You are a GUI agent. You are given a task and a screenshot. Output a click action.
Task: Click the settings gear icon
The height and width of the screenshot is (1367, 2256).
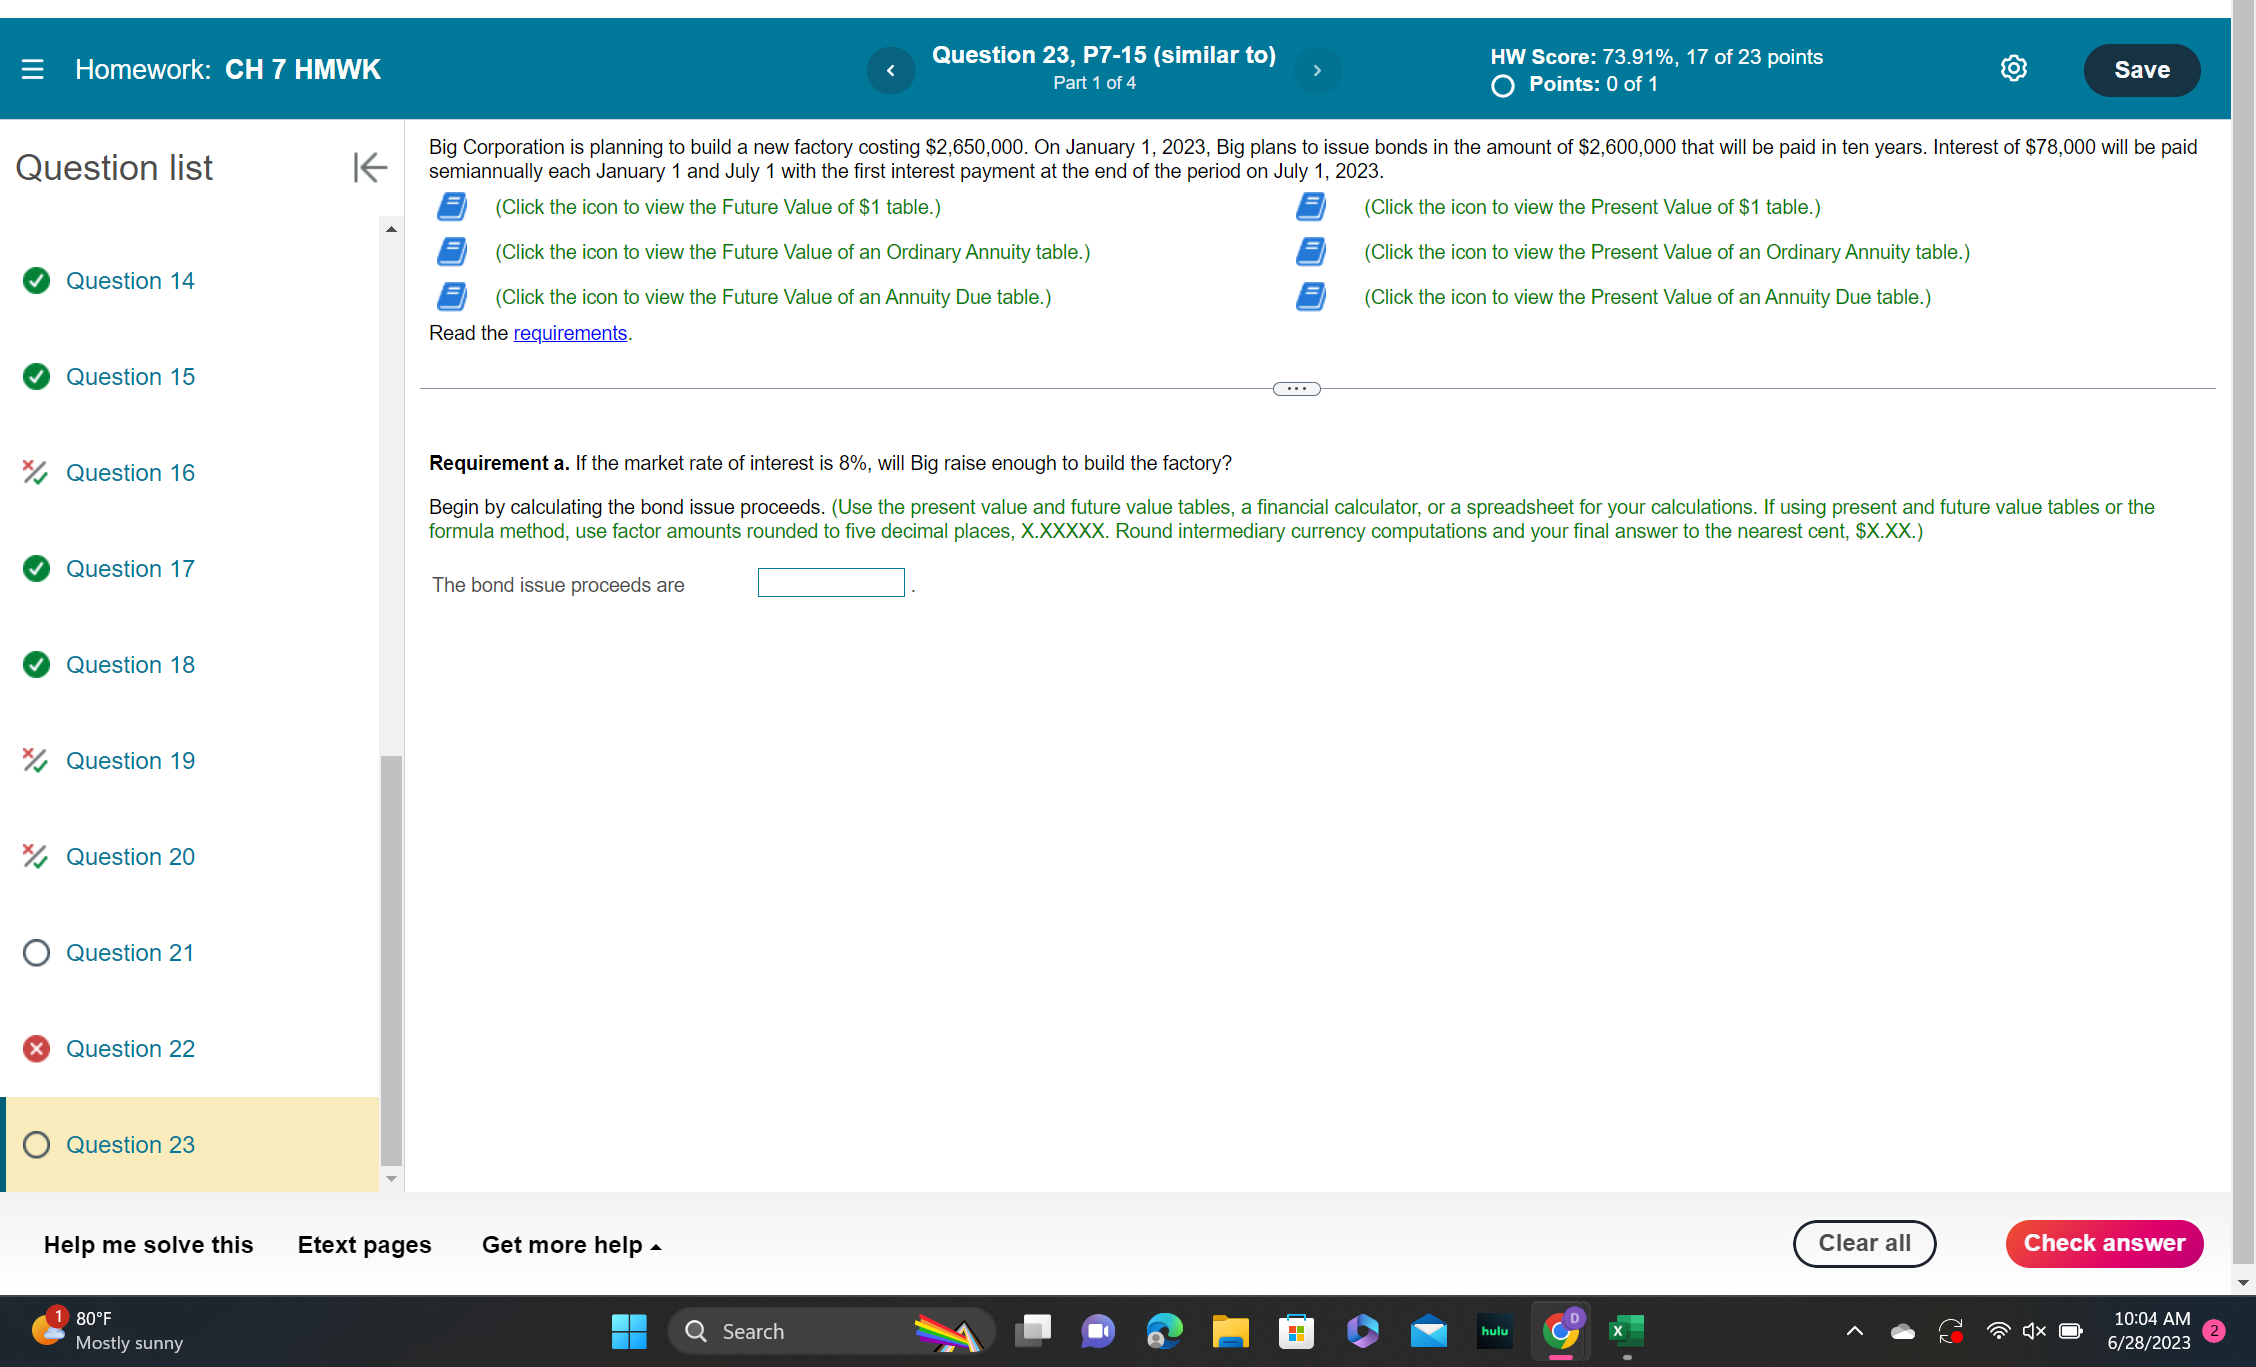tap(2013, 69)
